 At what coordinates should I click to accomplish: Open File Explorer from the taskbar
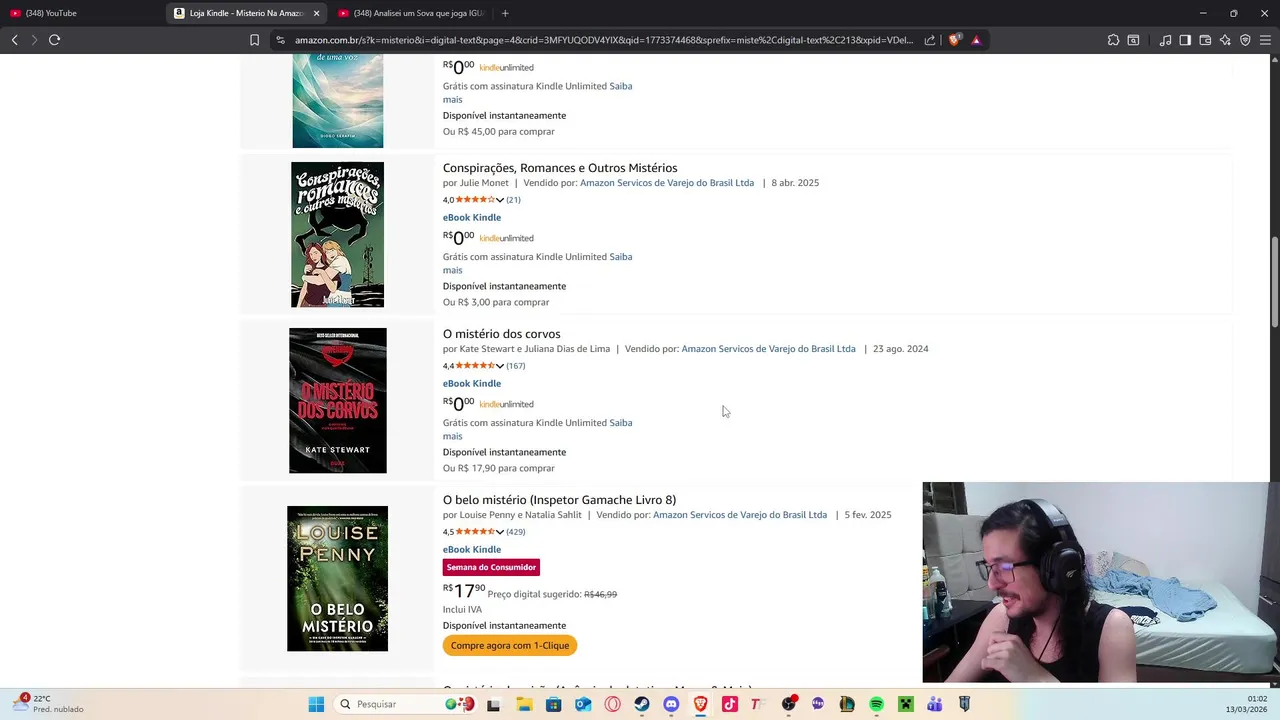(524, 704)
